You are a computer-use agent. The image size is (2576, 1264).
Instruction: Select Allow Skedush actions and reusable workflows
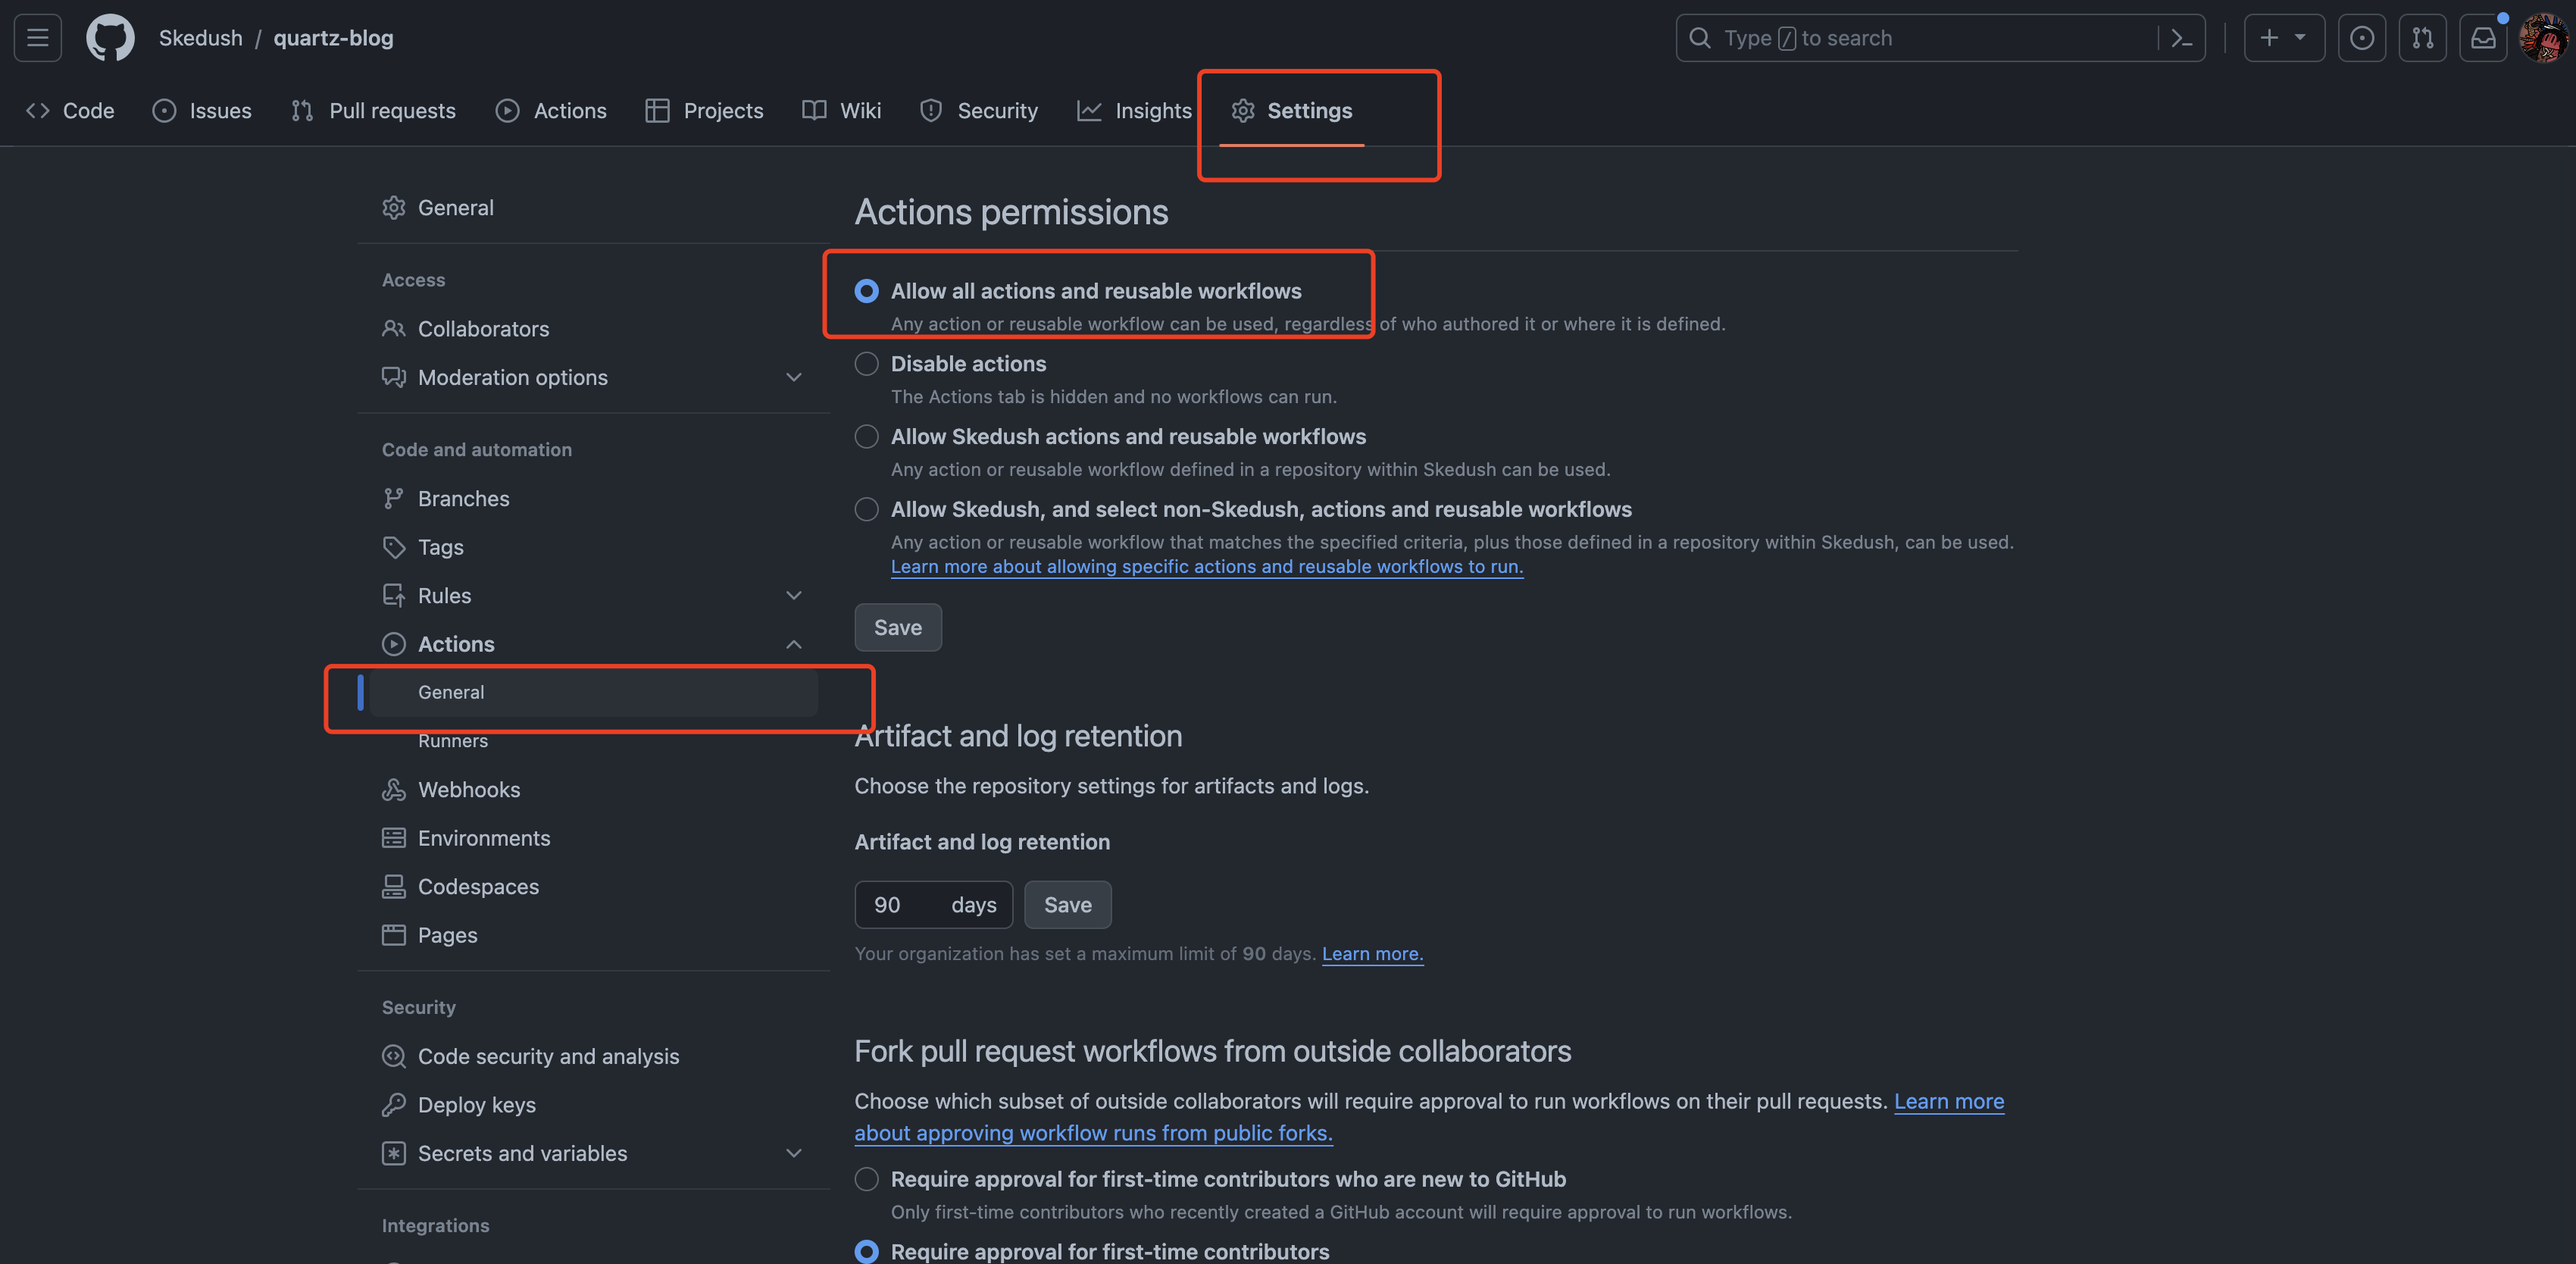pyautogui.click(x=866, y=437)
